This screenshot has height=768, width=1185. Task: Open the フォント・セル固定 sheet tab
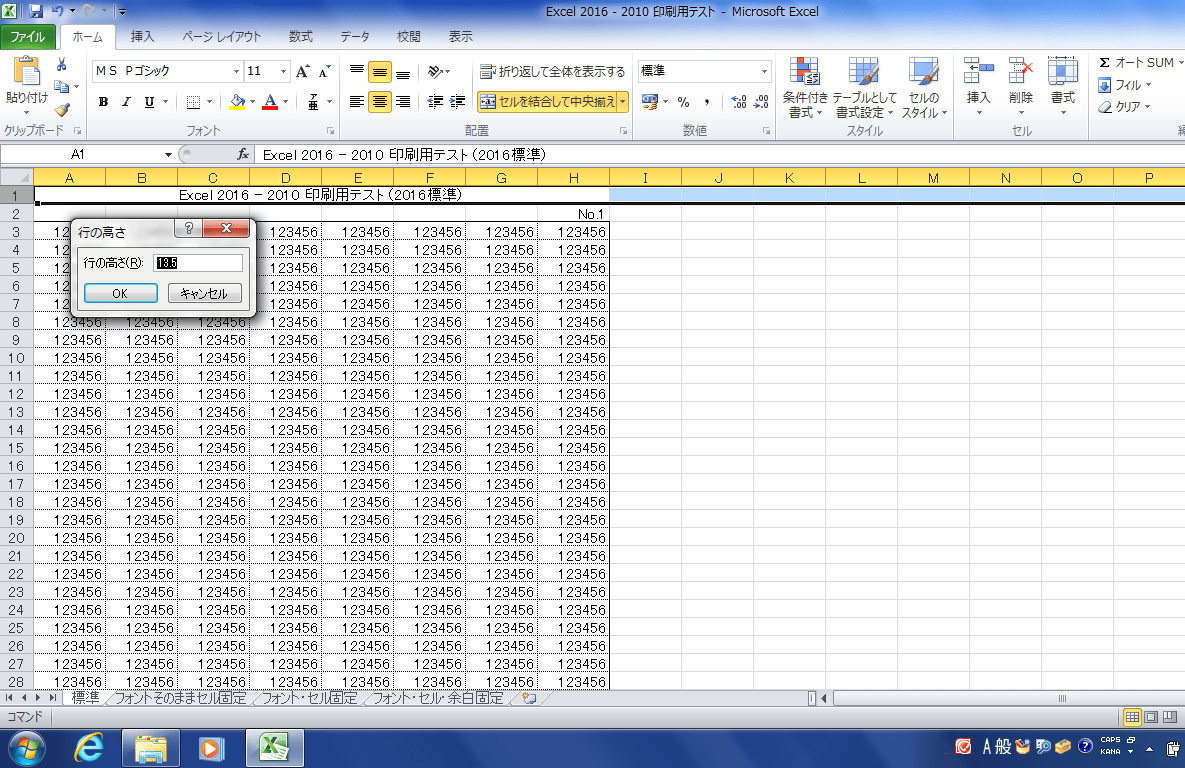tap(309, 698)
